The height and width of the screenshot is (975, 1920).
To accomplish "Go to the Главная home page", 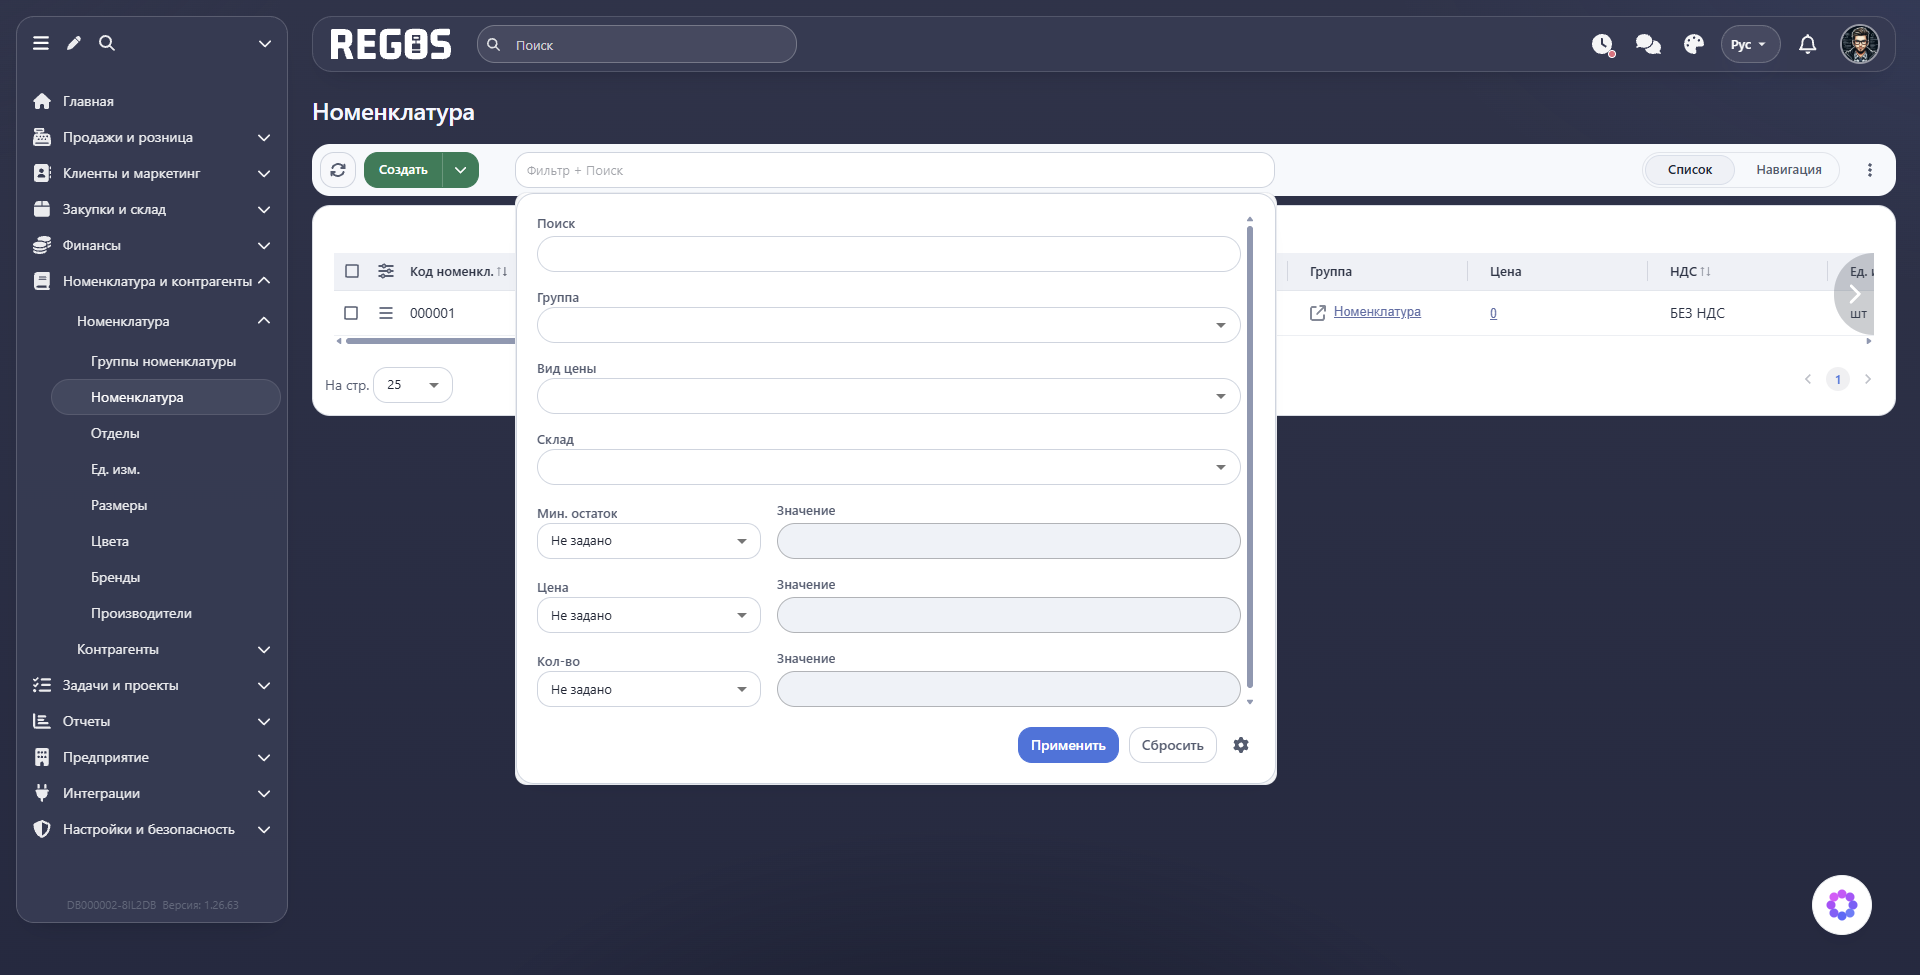I will point(88,101).
